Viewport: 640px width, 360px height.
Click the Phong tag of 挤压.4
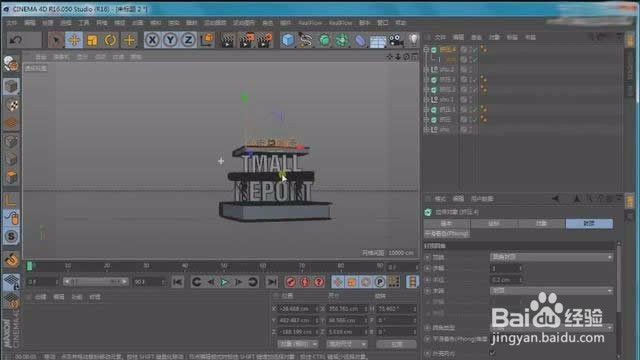click(x=484, y=50)
